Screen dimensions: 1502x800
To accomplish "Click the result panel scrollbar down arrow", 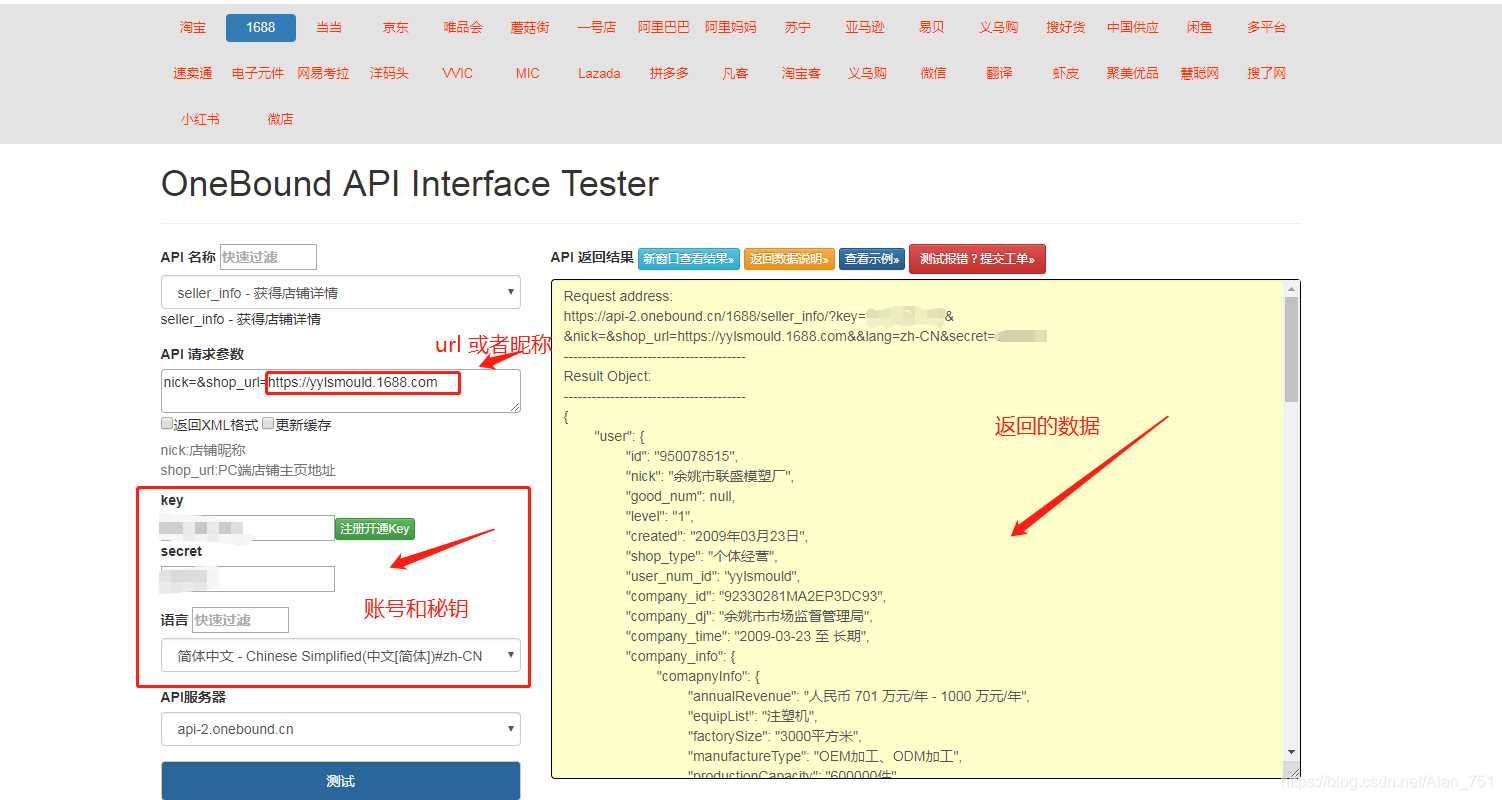I will (x=1291, y=752).
